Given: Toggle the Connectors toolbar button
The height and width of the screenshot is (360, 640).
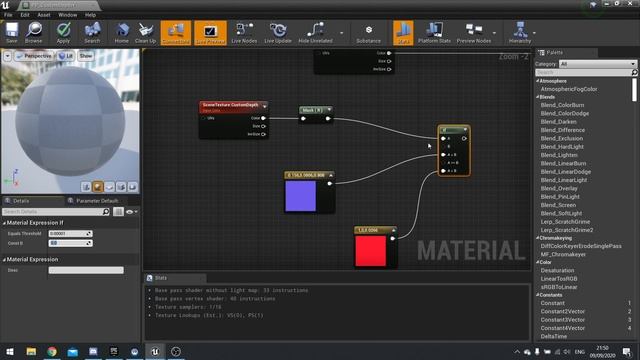Looking at the screenshot, I should coord(176,33).
